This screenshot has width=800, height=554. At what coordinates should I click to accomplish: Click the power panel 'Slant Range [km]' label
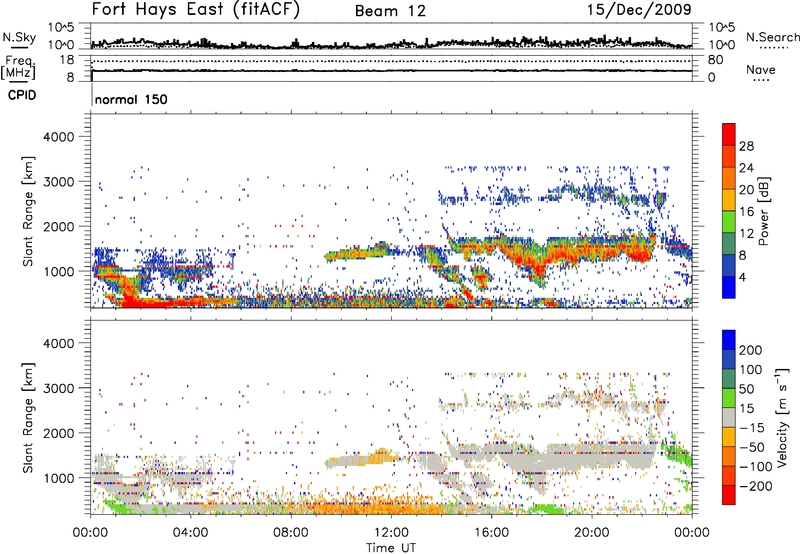click(28, 211)
